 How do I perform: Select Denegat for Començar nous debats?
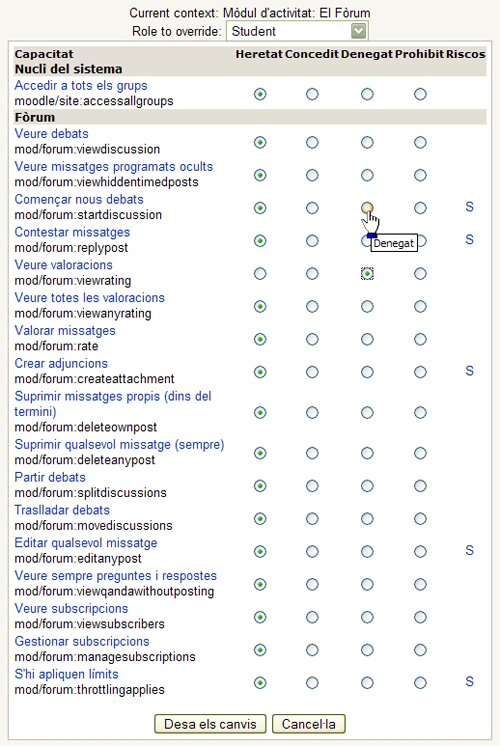(x=367, y=208)
